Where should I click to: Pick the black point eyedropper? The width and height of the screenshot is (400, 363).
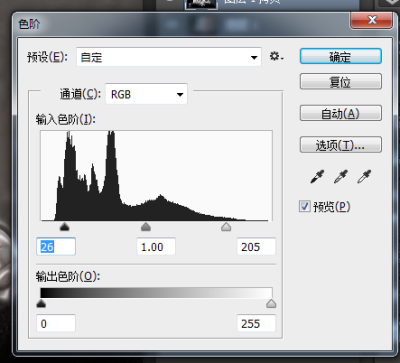tap(317, 176)
